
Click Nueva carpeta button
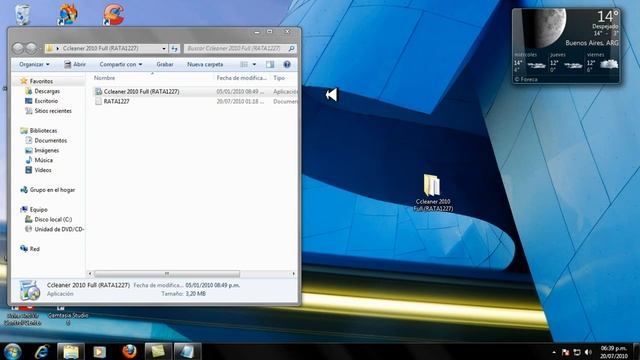[205, 64]
